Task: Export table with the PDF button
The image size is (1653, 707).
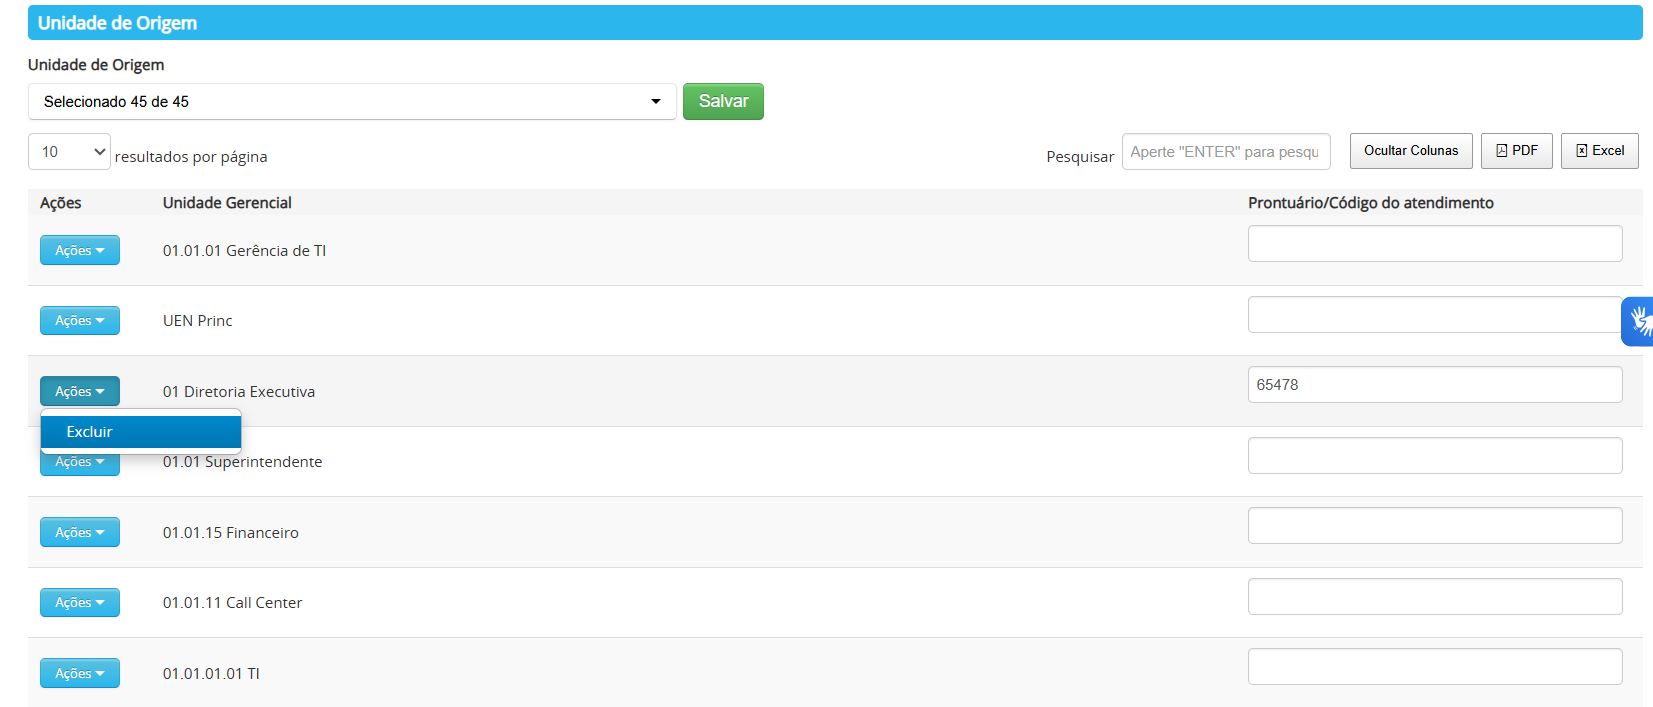Action: pyautogui.click(x=1516, y=151)
